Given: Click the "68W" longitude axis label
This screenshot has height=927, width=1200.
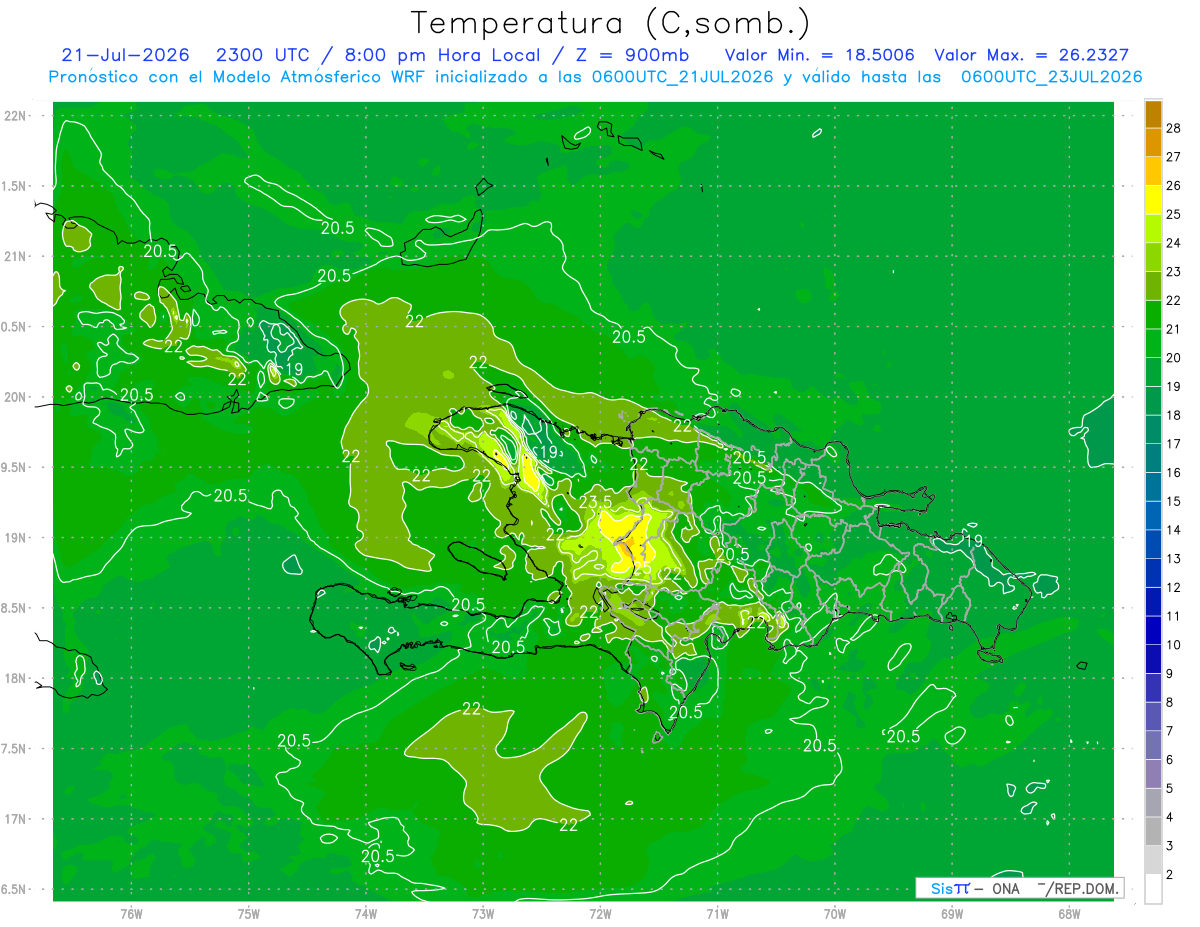Looking at the screenshot, I should [1069, 913].
